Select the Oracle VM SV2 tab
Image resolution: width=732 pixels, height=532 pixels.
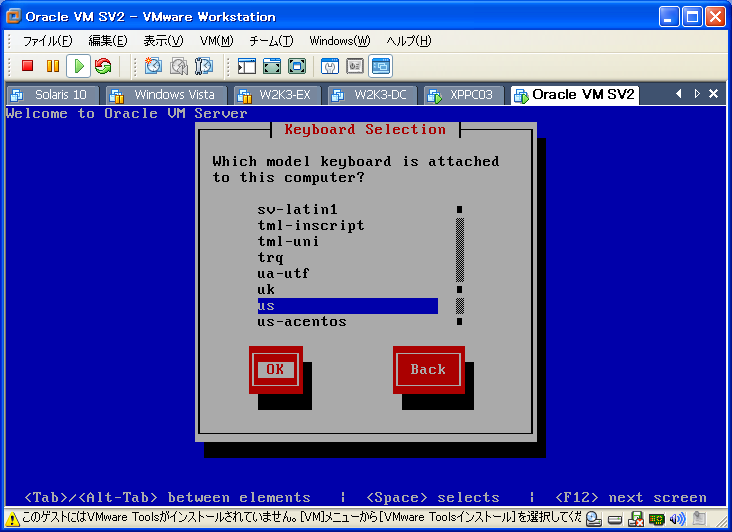click(x=575, y=95)
